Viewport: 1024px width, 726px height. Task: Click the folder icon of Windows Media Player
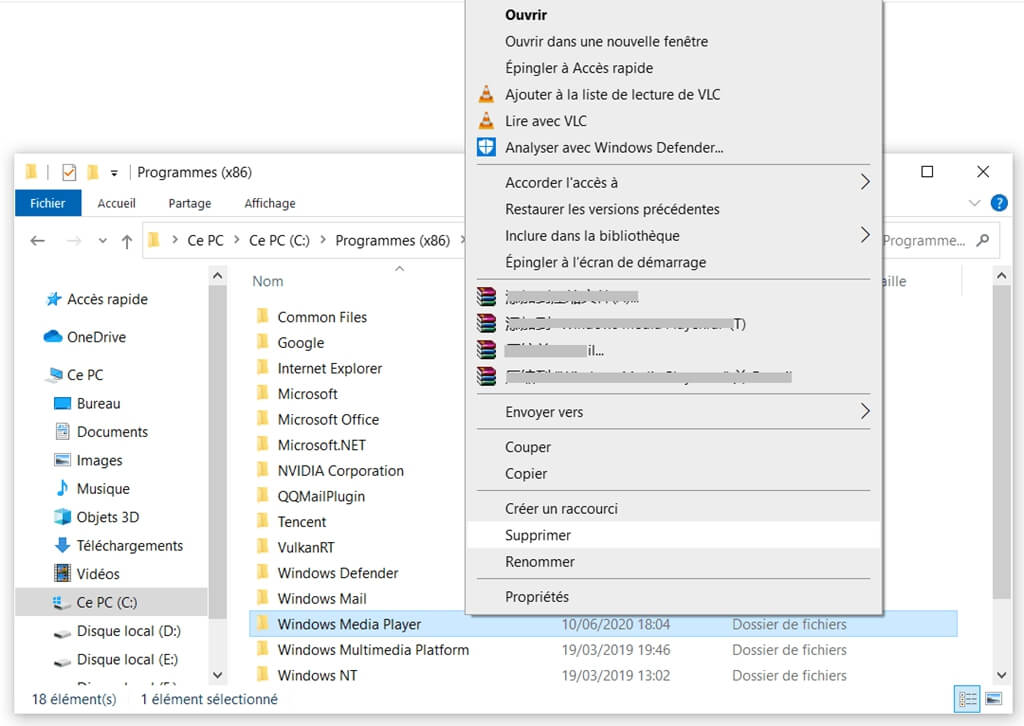coord(263,623)
